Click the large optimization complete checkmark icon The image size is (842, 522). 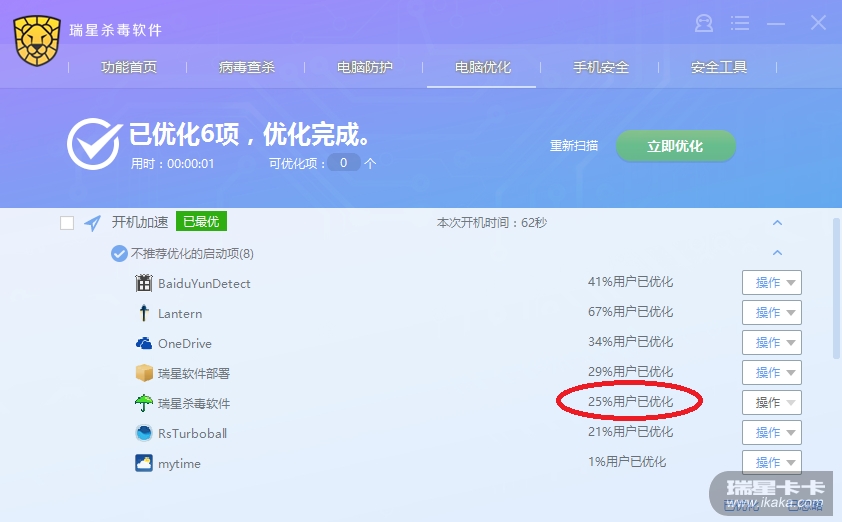94,144
